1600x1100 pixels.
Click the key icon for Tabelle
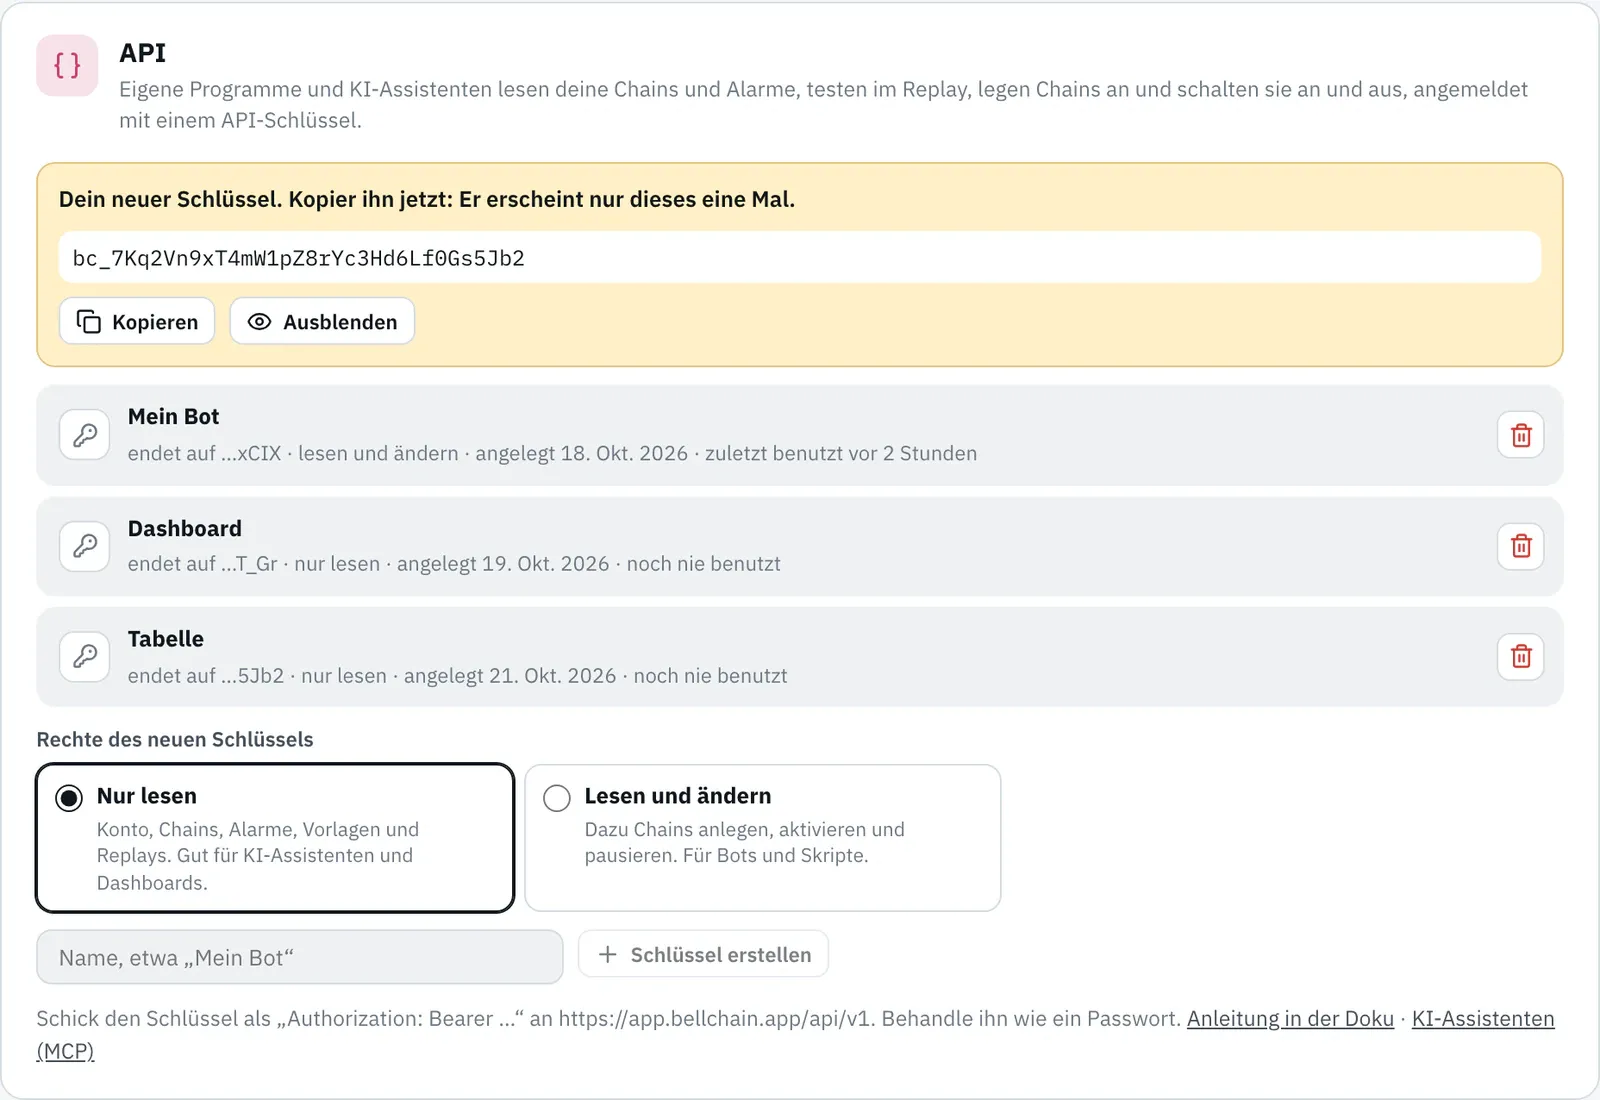[85, 656]
